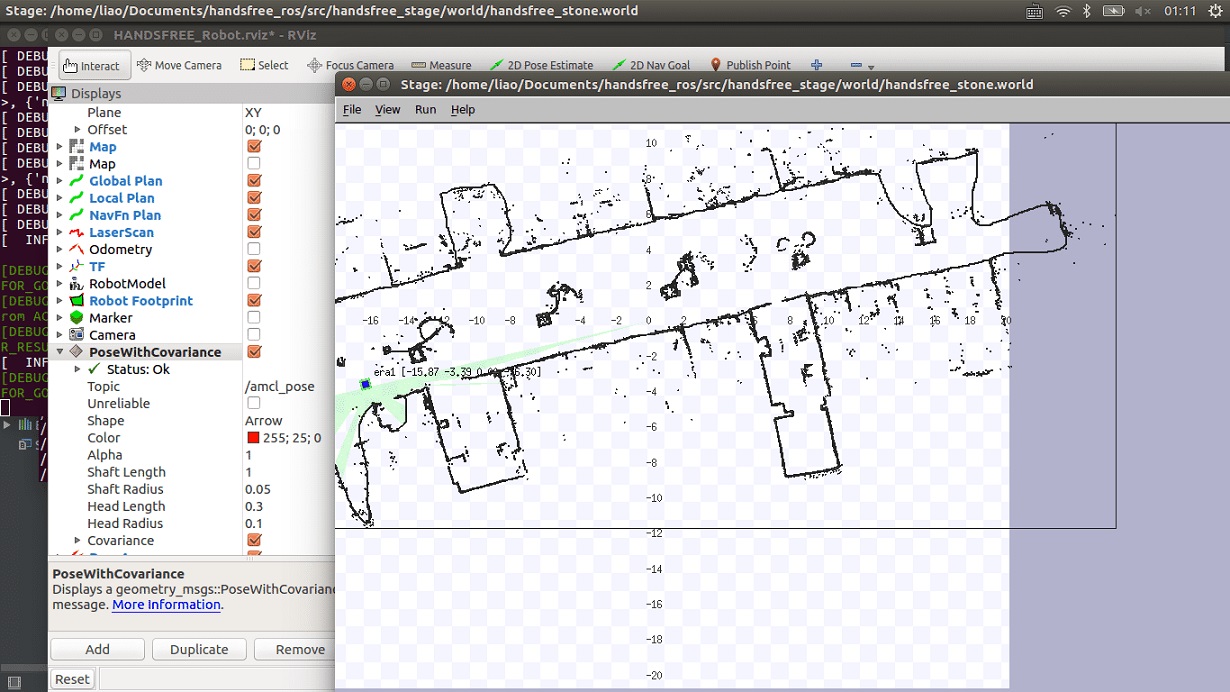Pick the Measure tool
This screenshot has width=1230, height=692.
[440, 65]
